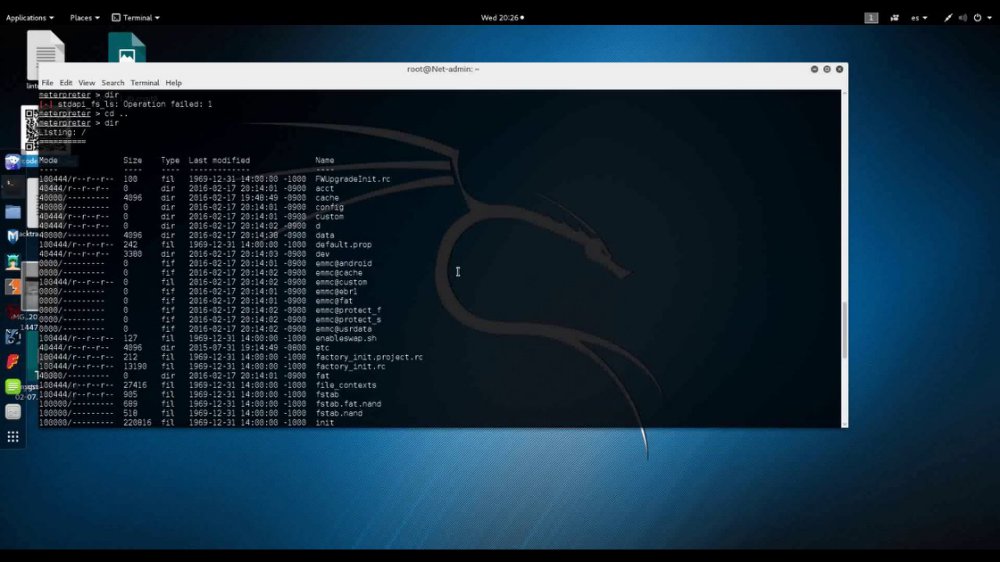Show all applications with the grid icon
This screenshot has height=562, width=1000.
point(13,437)
